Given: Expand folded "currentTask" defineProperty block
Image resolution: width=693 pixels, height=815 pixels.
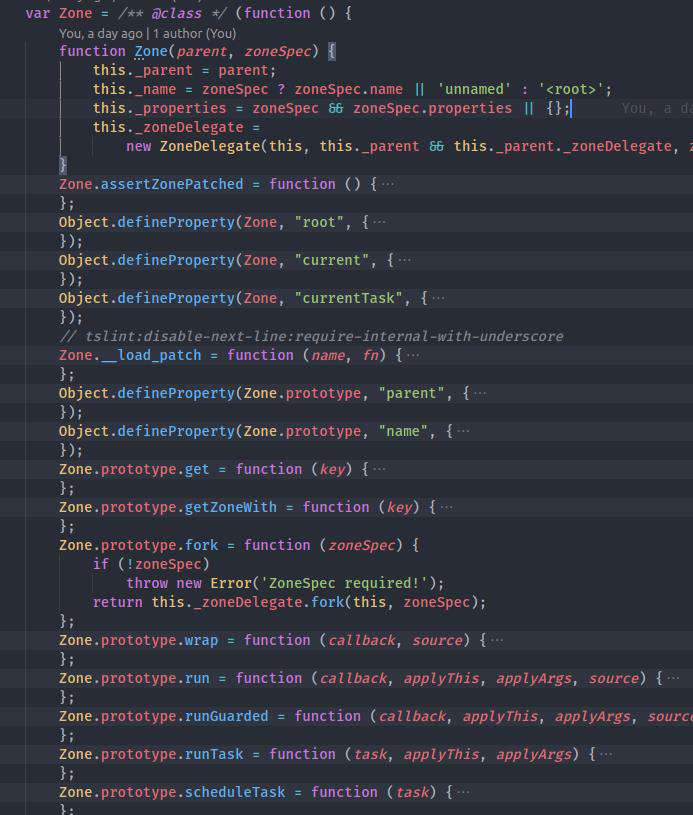Looking at the screenshot, I should (x=438, y=298).
